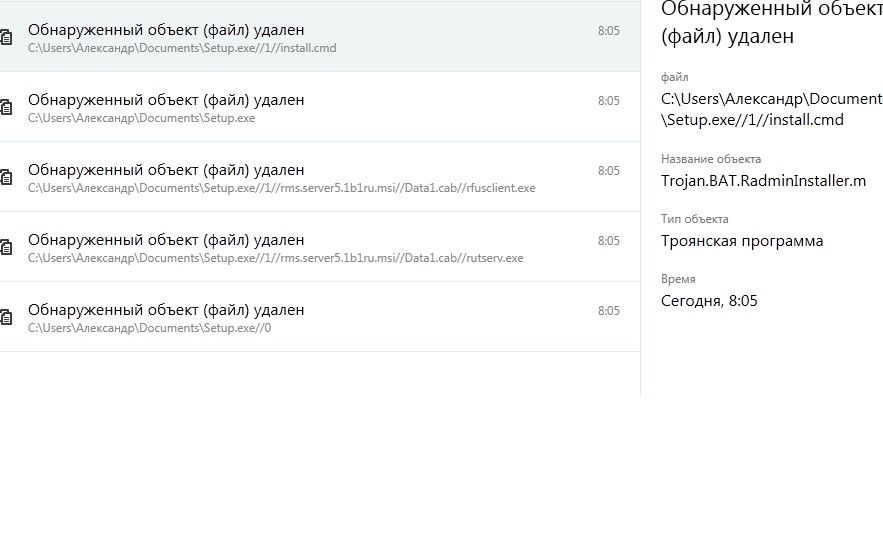Click the details panel heading 'Обнаруженный объект (файл) удален'
Image resolution: width=883 pixels, height=540 pixels.
pos(771,23)
